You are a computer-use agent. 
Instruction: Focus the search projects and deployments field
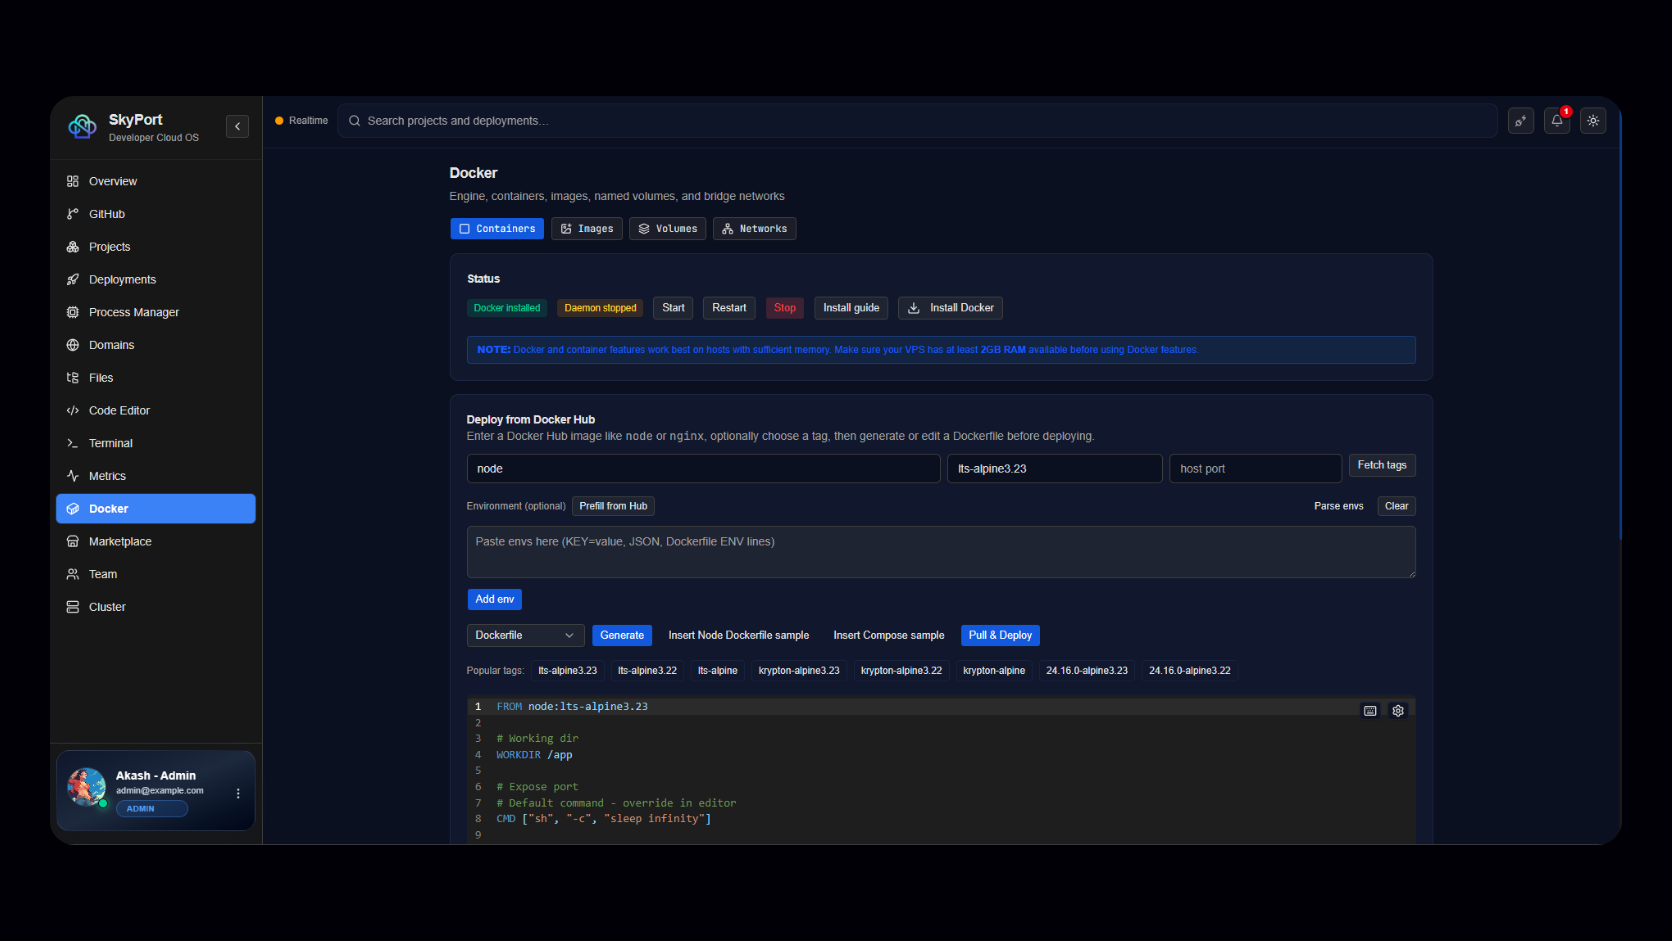(x=917, y=121)
